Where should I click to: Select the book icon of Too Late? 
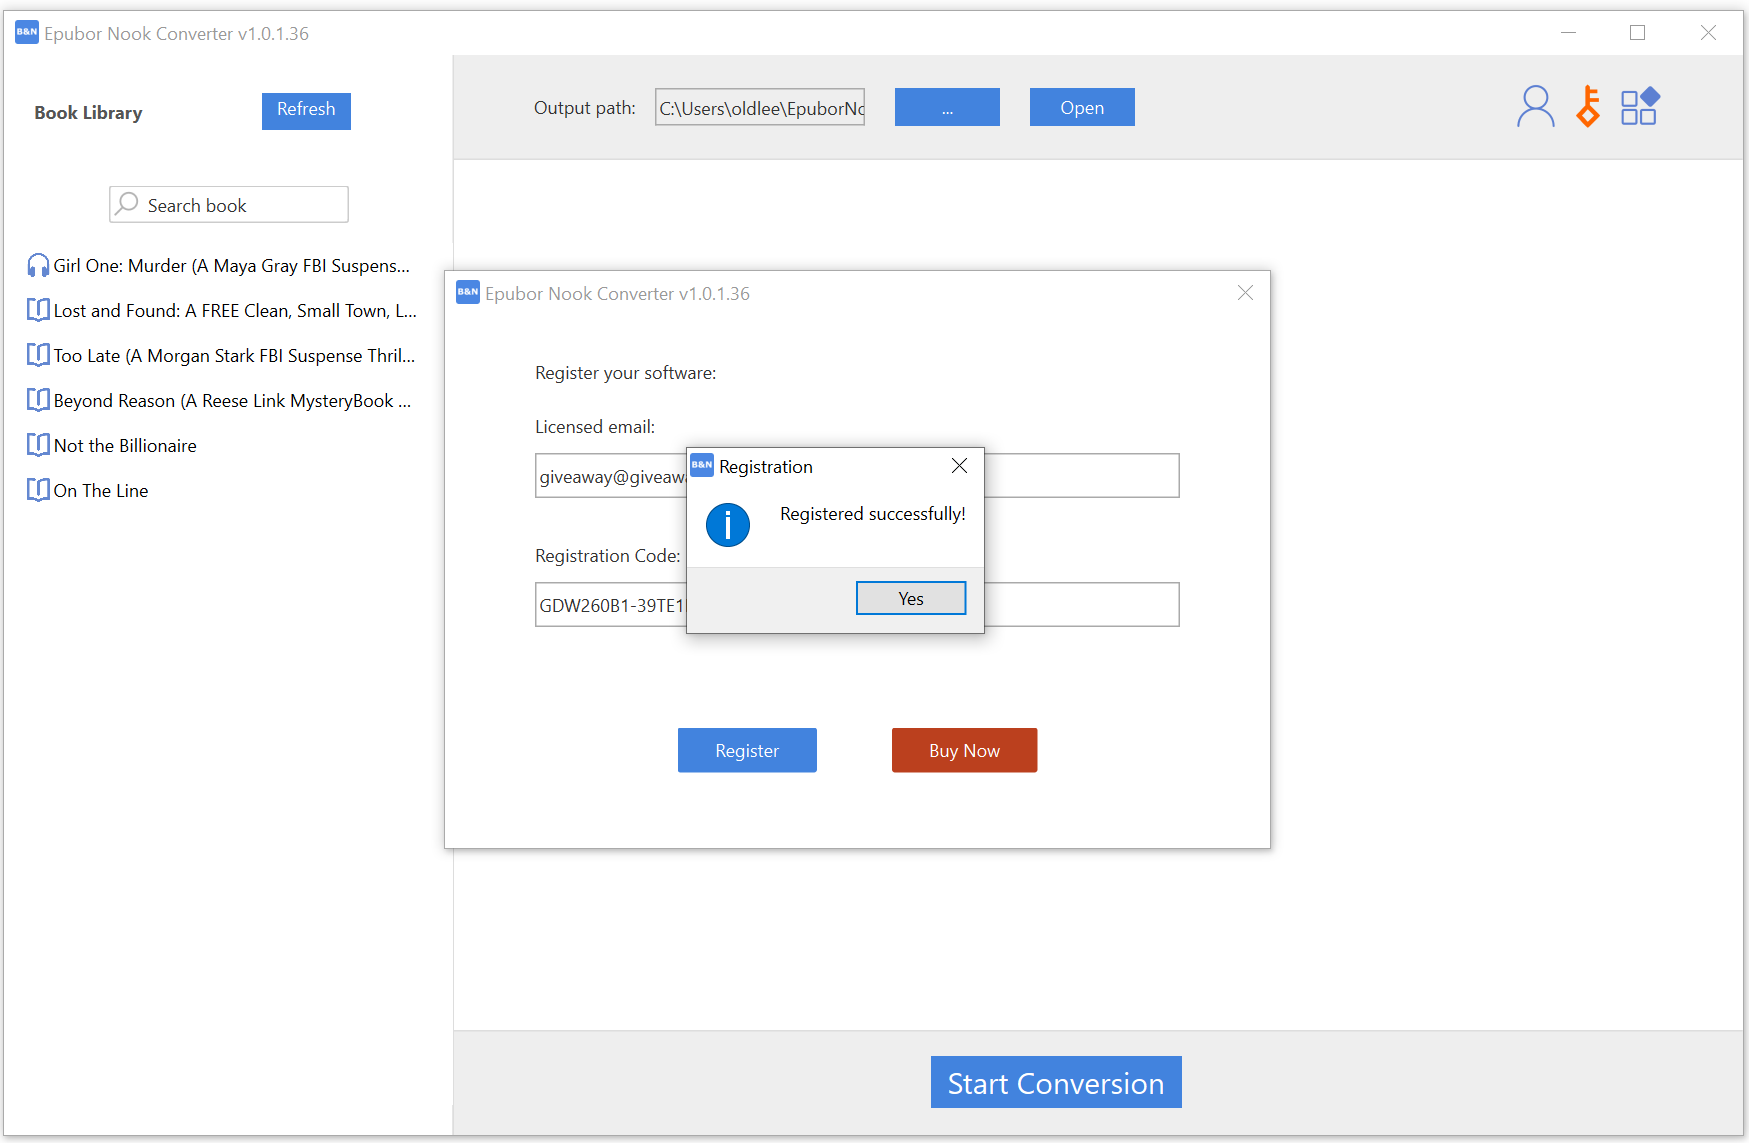pyautogui.click(x=38, y=355)
